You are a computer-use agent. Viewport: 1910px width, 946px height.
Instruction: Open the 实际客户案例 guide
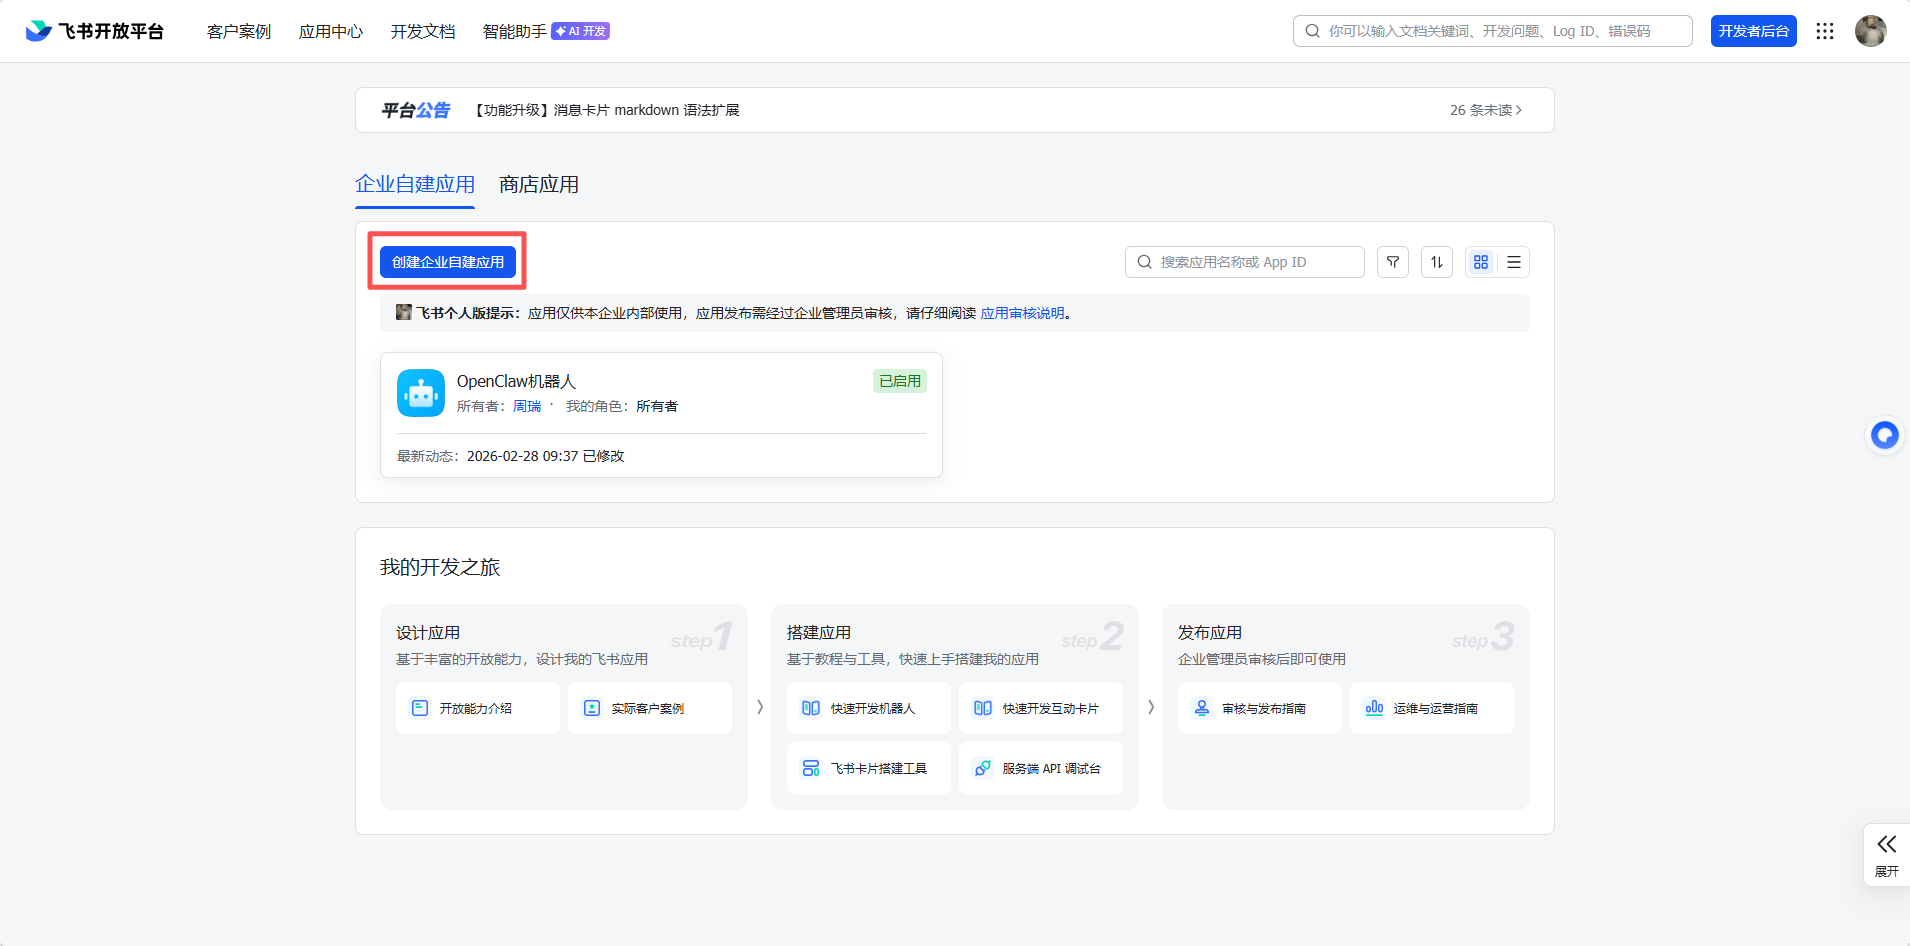click(x=650, y=708)
